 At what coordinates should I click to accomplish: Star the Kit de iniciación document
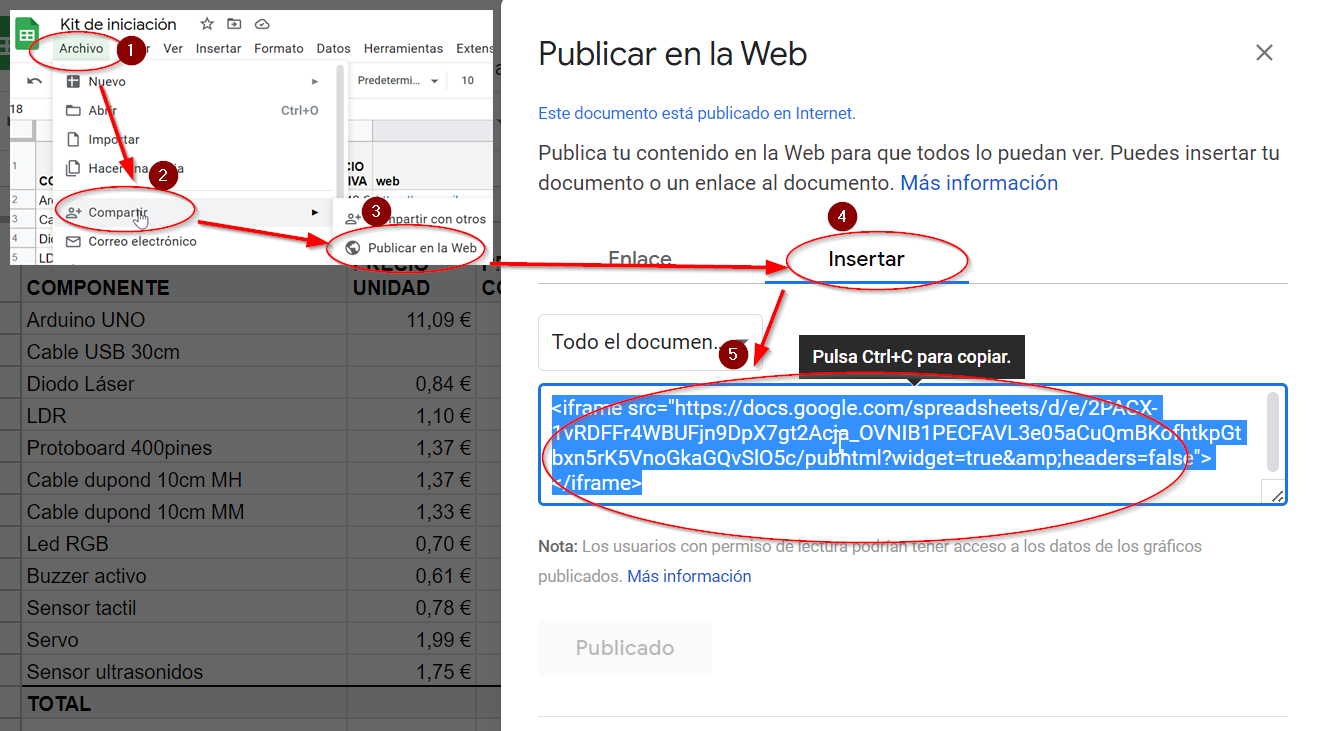tap(207, 24)
